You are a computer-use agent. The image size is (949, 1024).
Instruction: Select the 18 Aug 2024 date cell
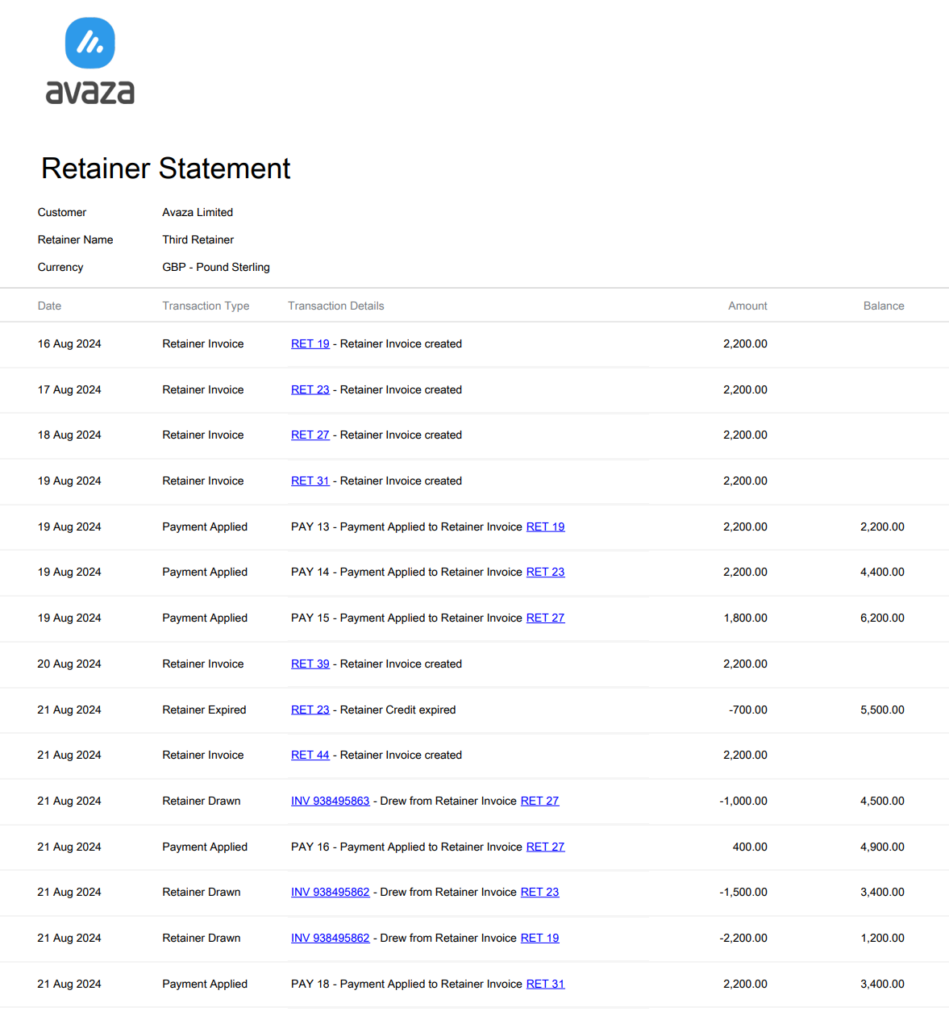69,435
